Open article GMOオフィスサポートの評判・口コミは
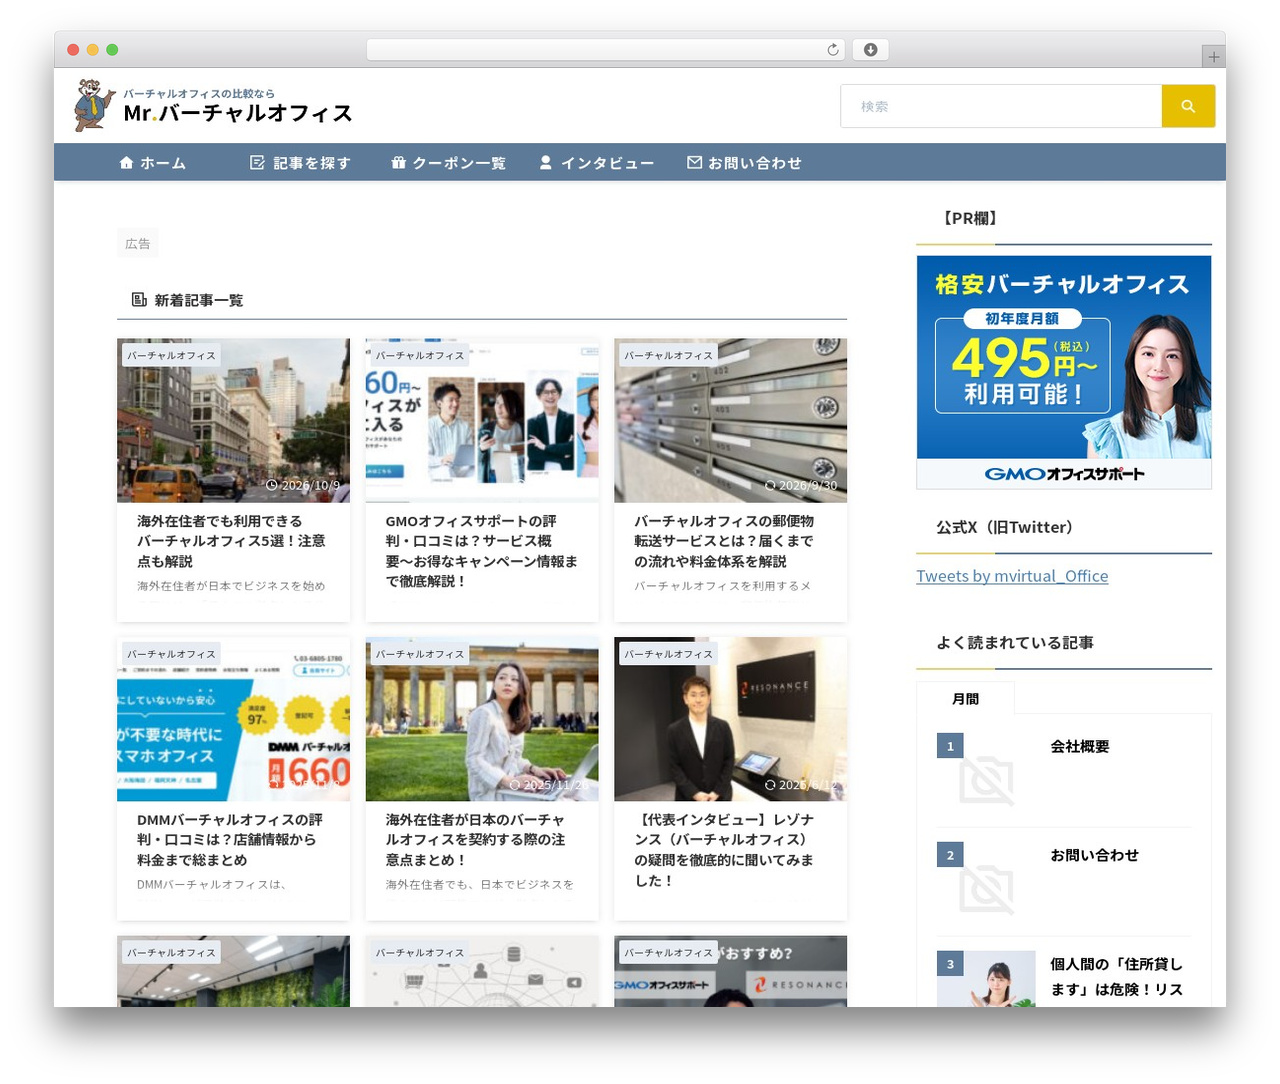The width and height of the screenshot is (1280, 1084). pyautogui.click(x=482, y=551)
